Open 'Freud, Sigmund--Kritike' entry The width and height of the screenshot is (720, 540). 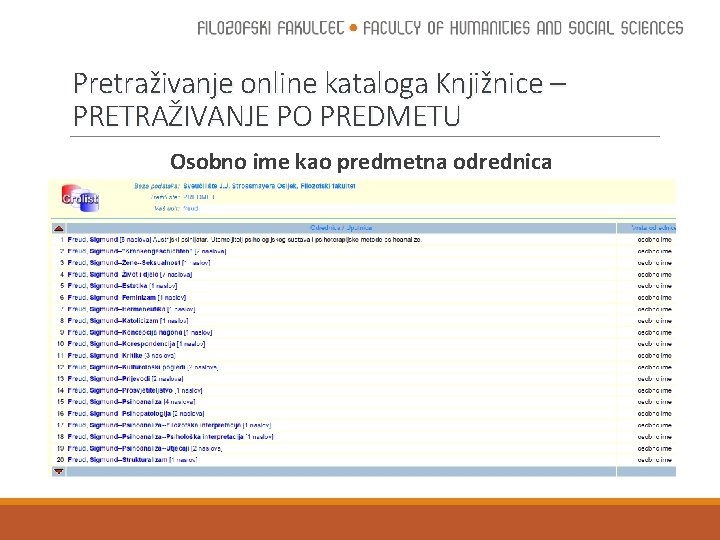(x=121, y=356)
